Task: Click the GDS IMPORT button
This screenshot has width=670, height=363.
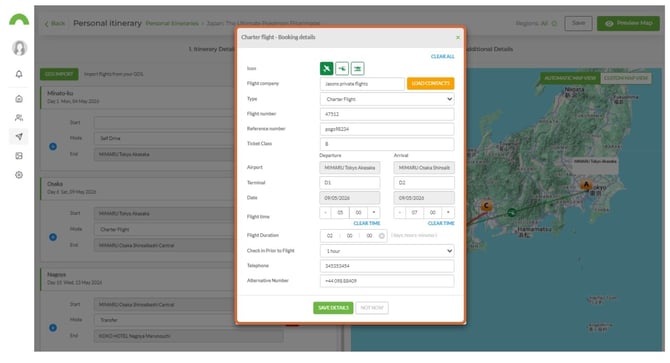Action: (x=59, y=74)
